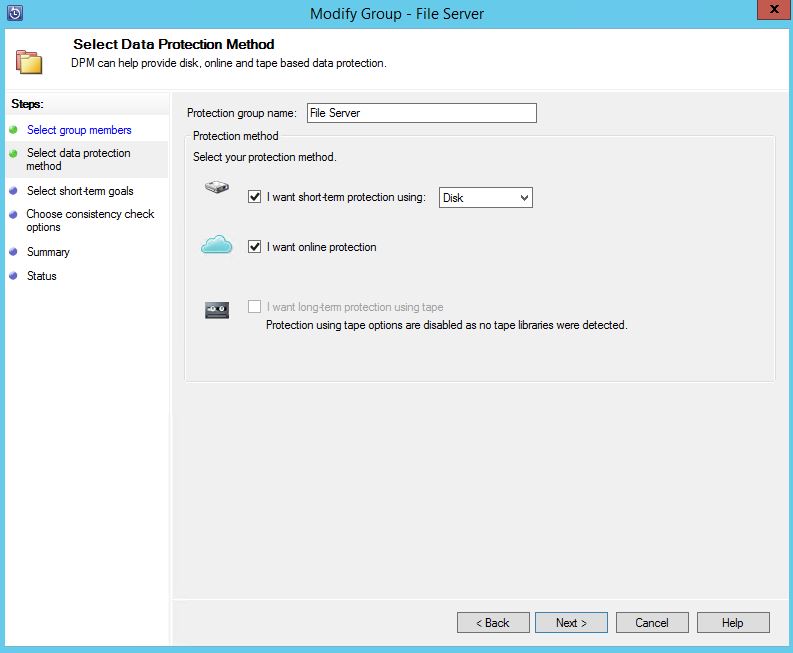The width and height of the screenshot is (793, 653).
Task: Uncheck 'I want short-term protection using'
Action: (x=254, y=198)
